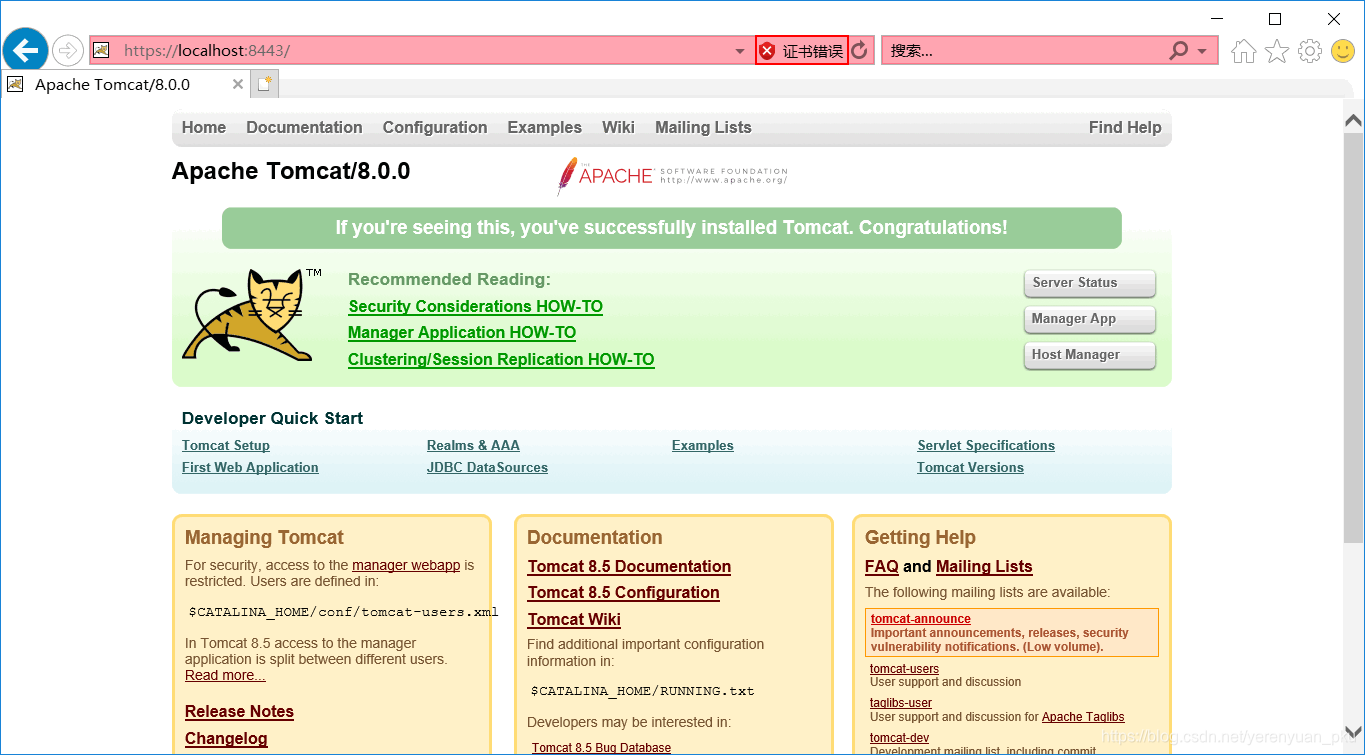Click the Manager App button

pyautogui.click(x=1089, y=319)
